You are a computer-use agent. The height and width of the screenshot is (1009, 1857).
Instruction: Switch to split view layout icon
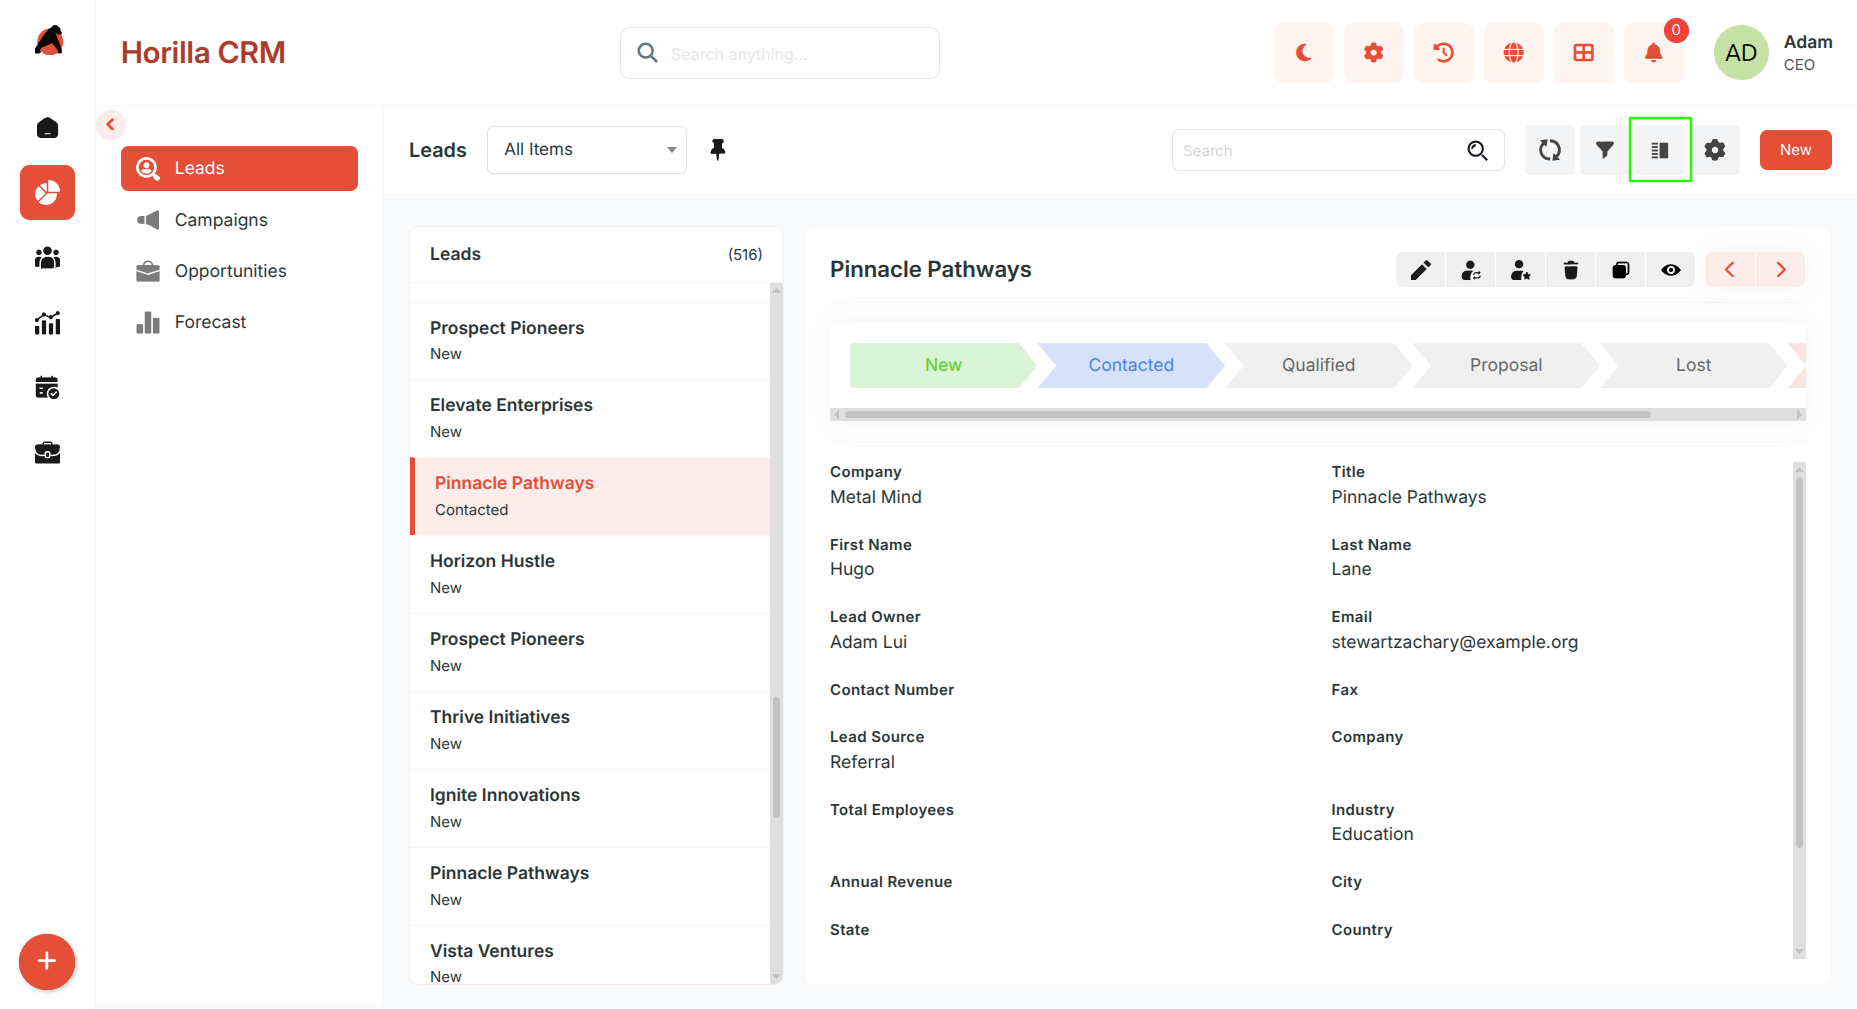(1660, 150)
